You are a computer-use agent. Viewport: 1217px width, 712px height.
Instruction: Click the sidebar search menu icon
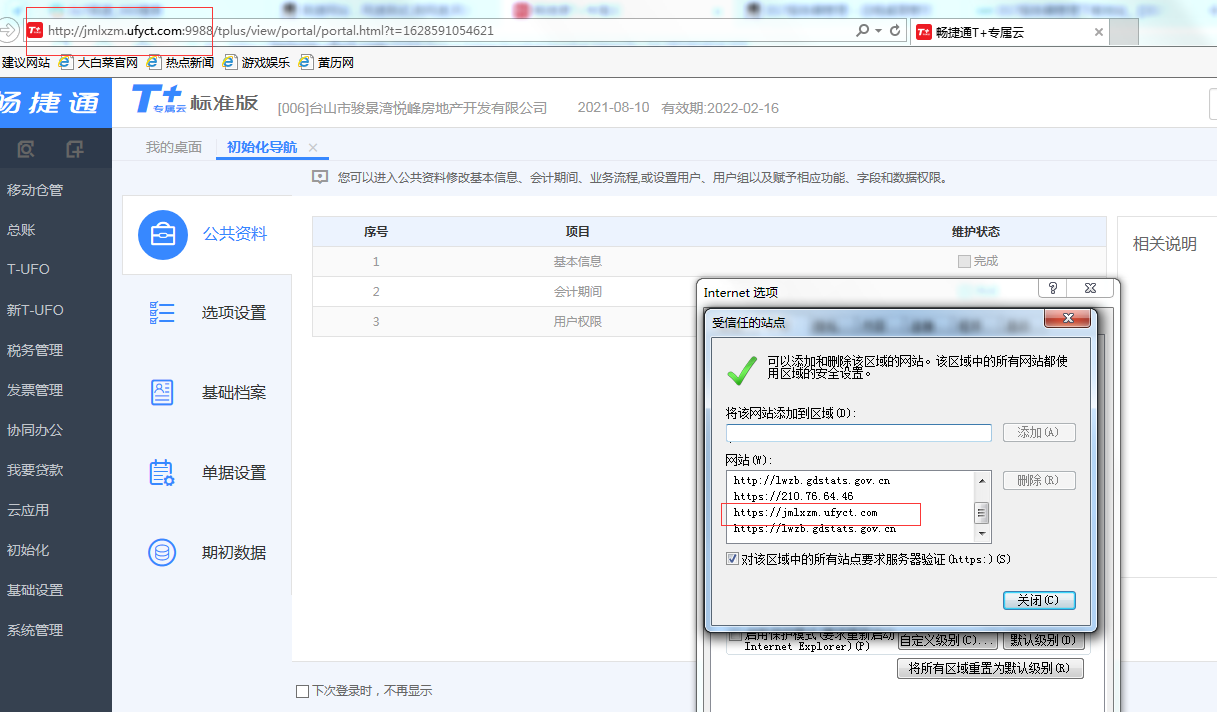(x=26, y=149)
